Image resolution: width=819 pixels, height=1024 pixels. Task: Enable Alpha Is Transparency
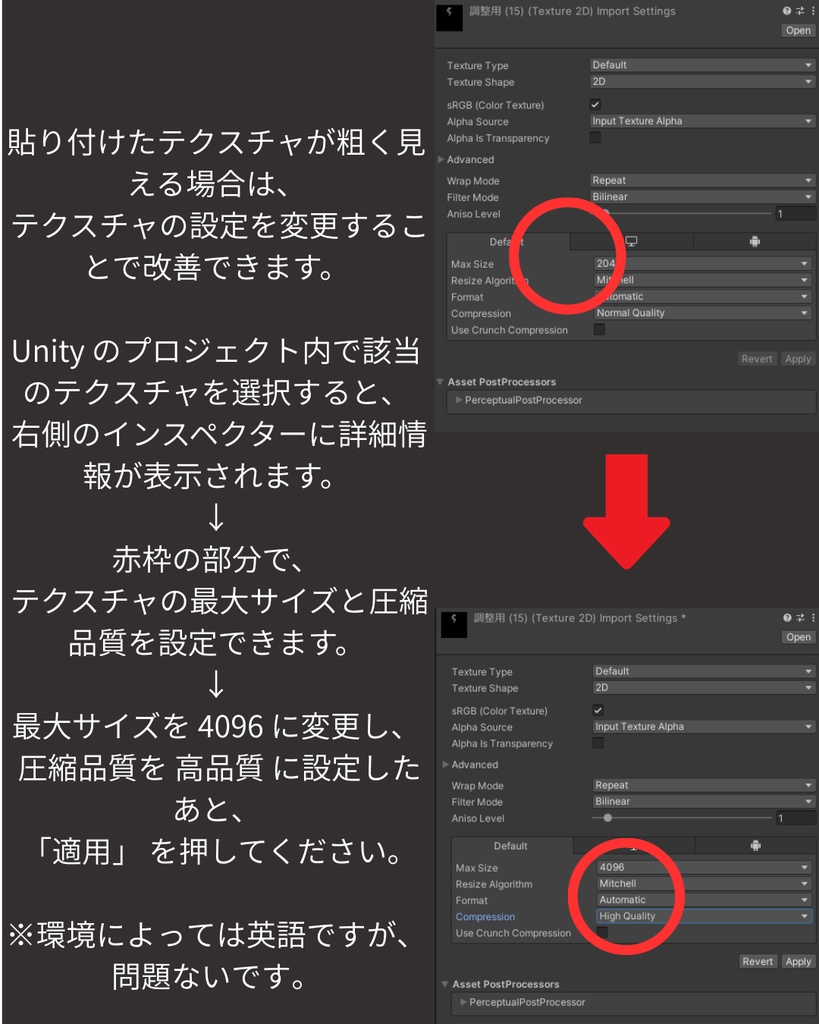coord(595,136)
